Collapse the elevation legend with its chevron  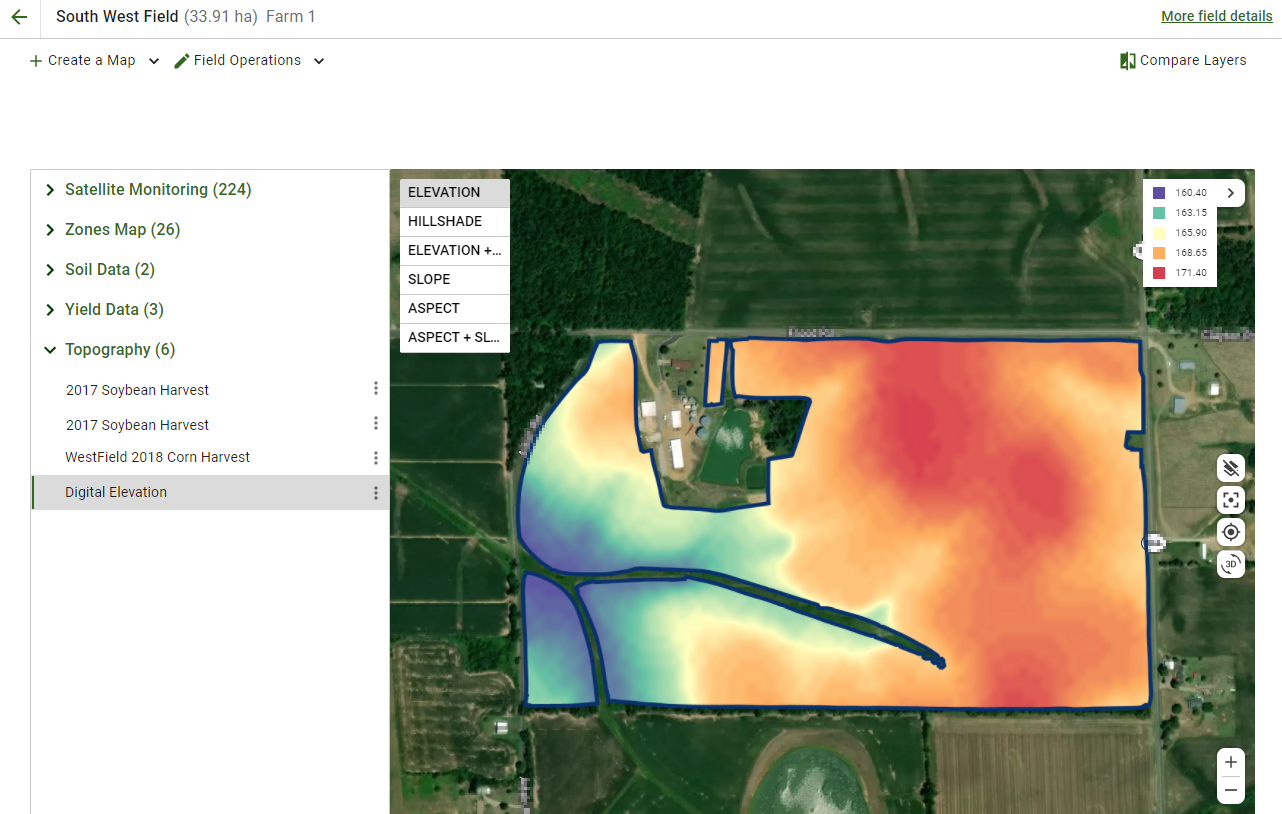click(x=1231, y=193)
